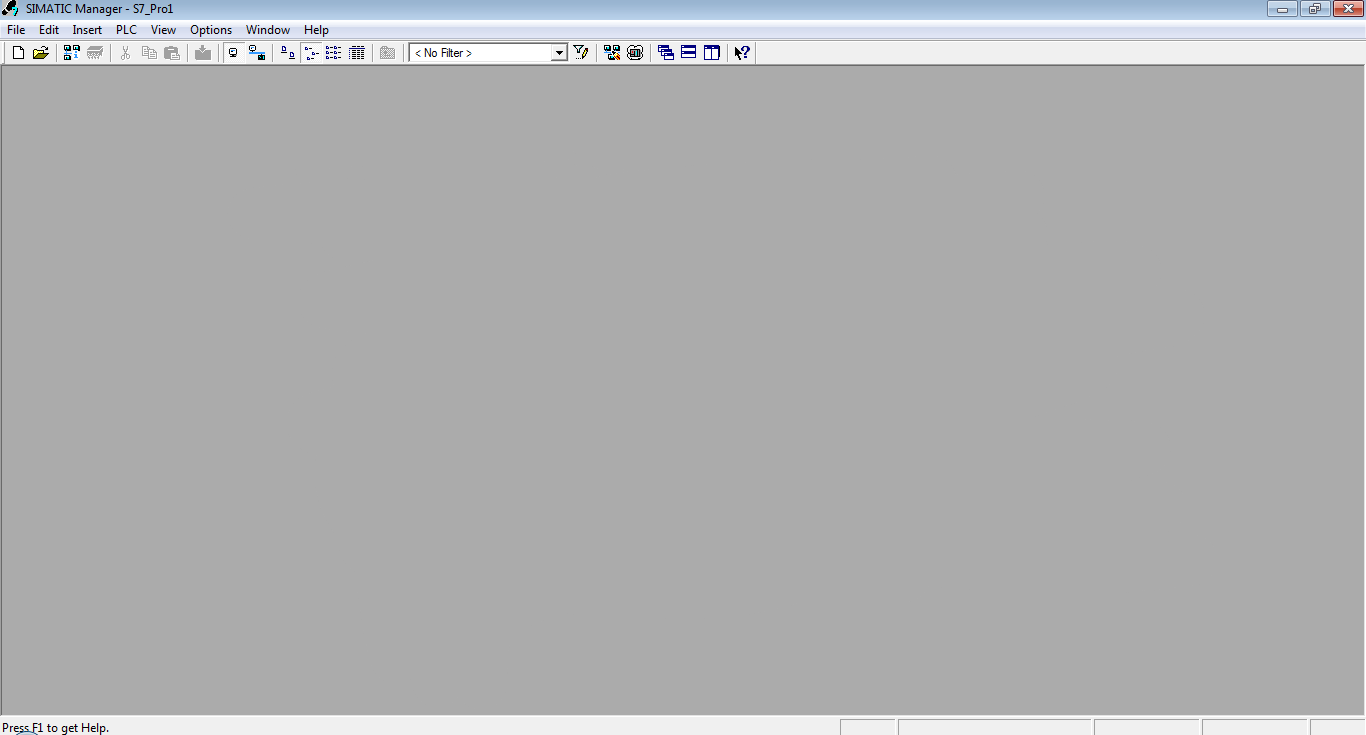
Task: Open the Options menu
Action: tap(211, 30)
